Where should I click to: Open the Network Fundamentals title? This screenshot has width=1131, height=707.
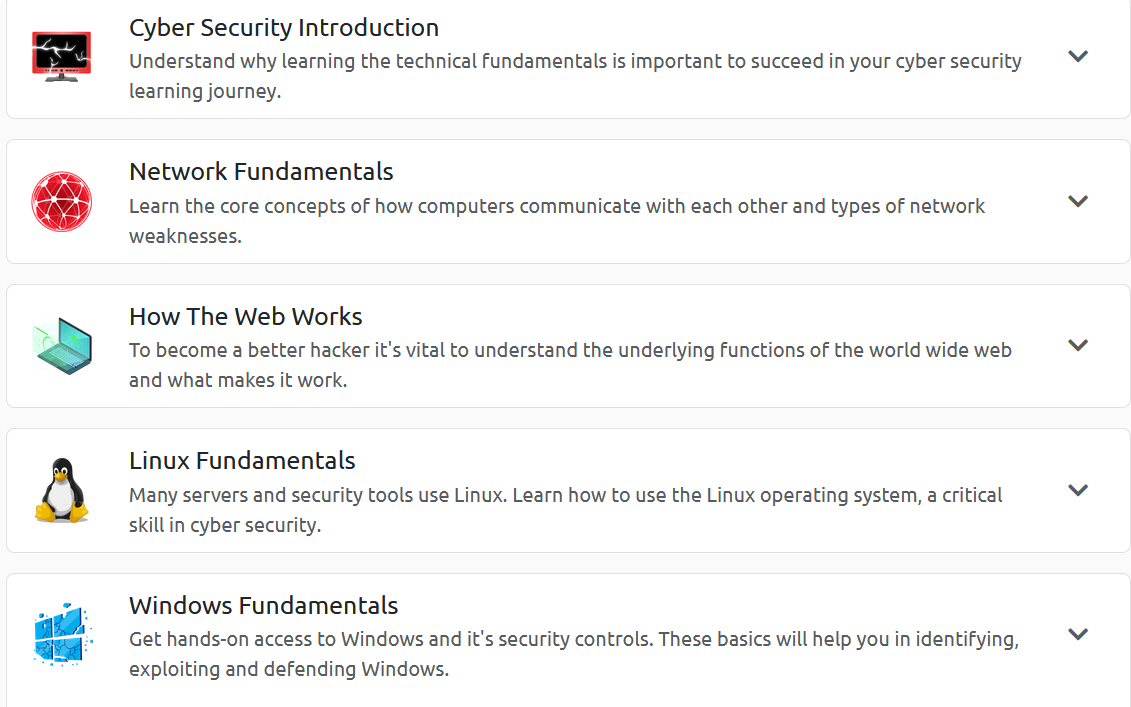point(261,172)
